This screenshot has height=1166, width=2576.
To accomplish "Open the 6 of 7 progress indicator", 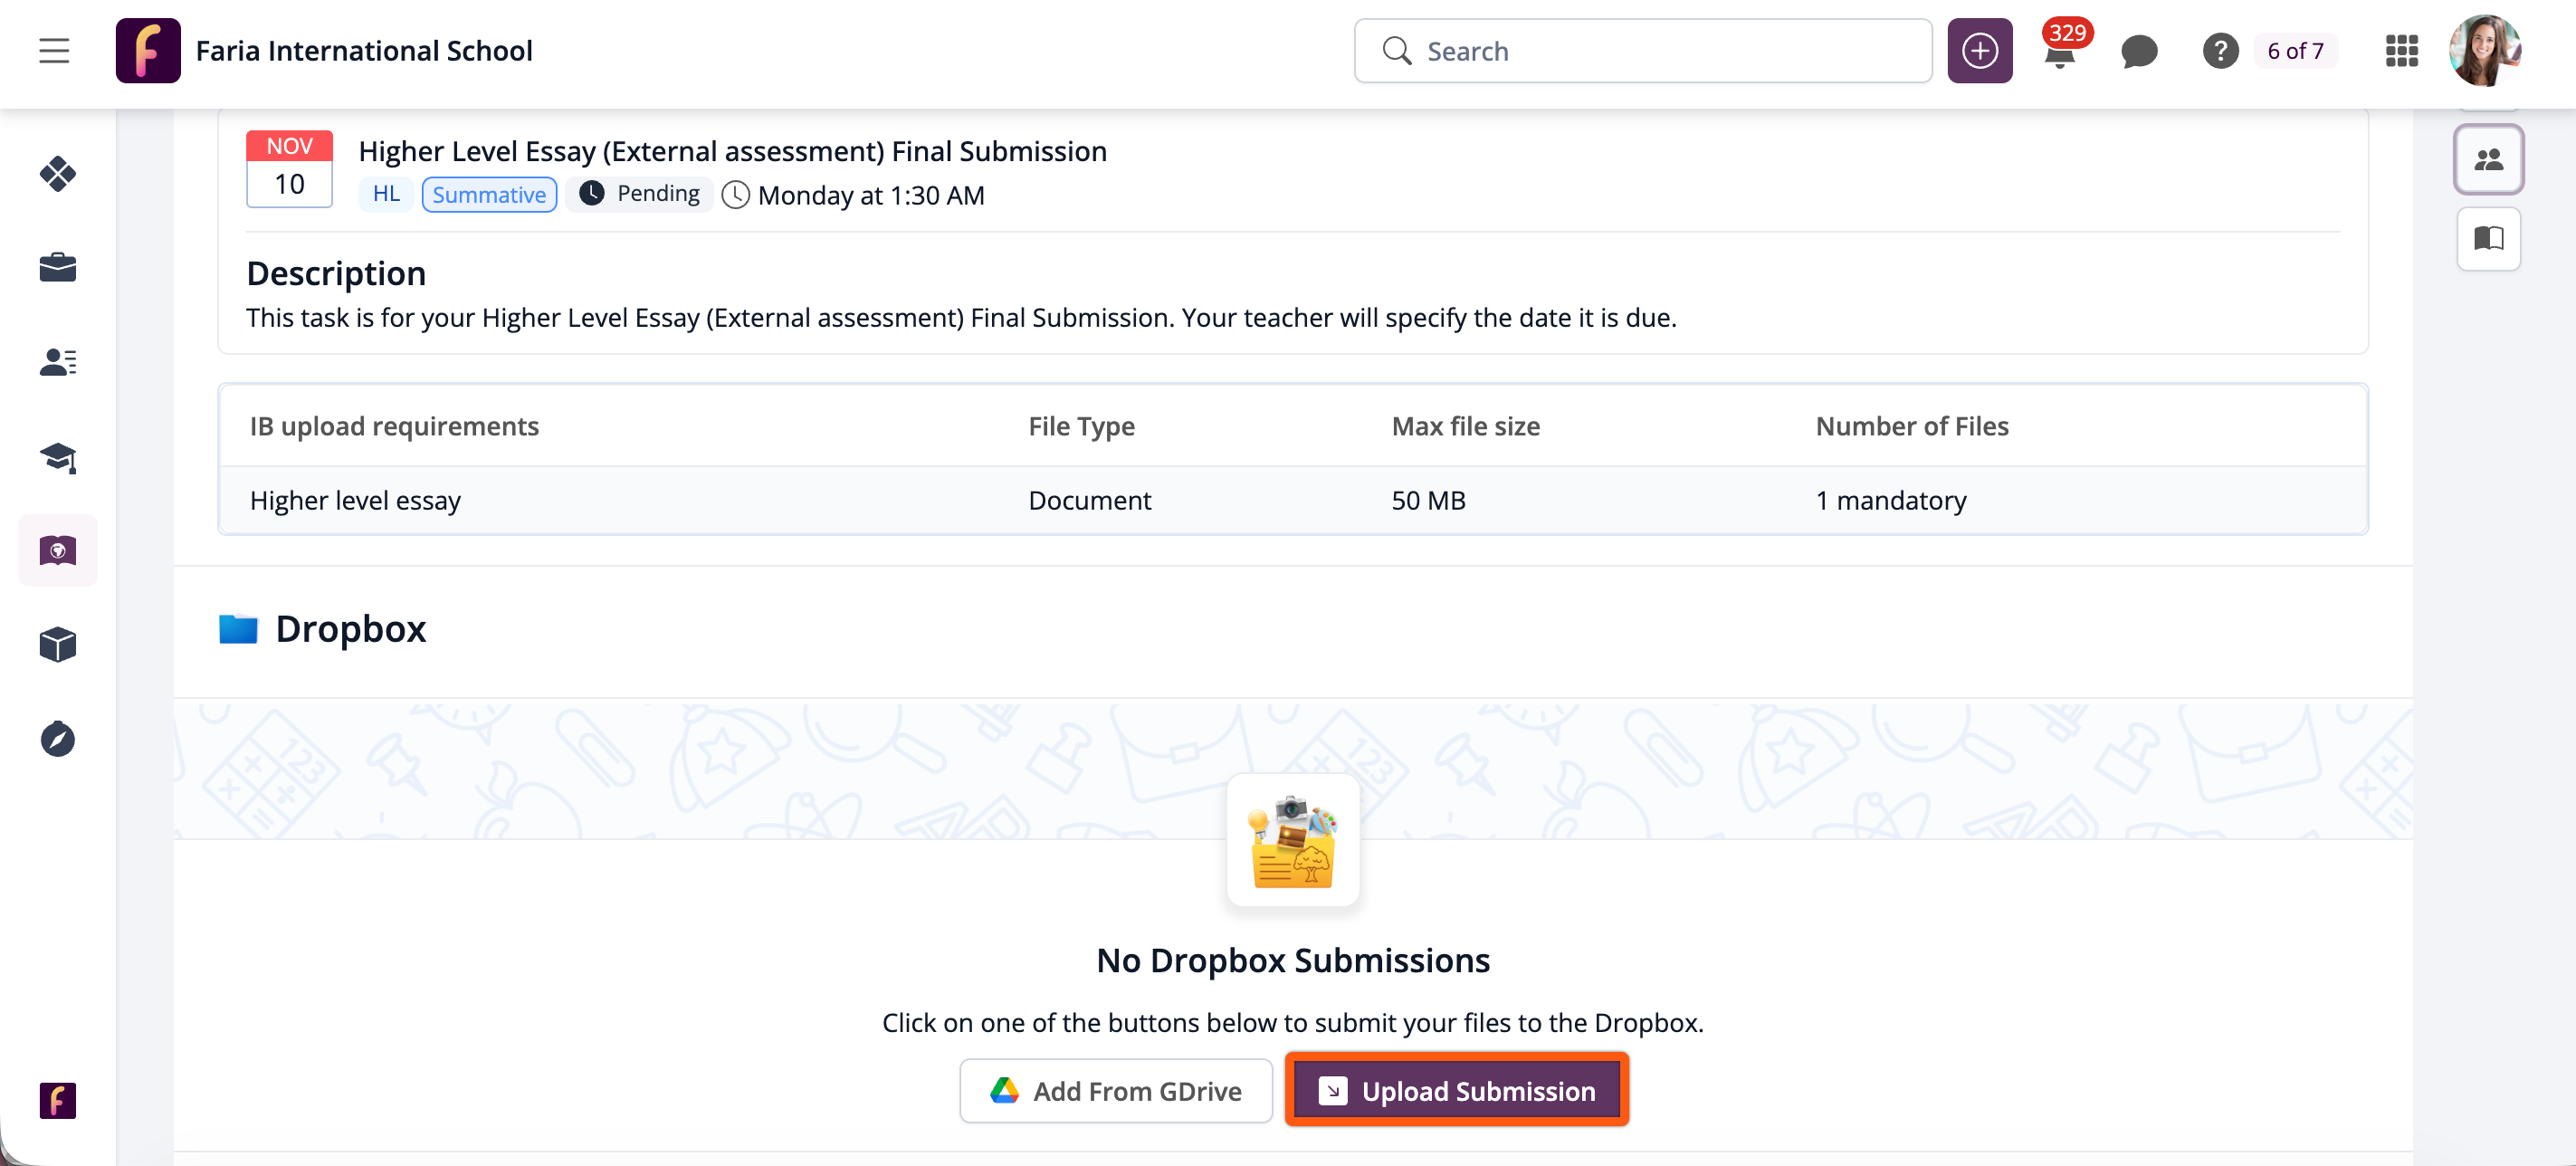I will pyautogui.click(x=2295, y=51).
